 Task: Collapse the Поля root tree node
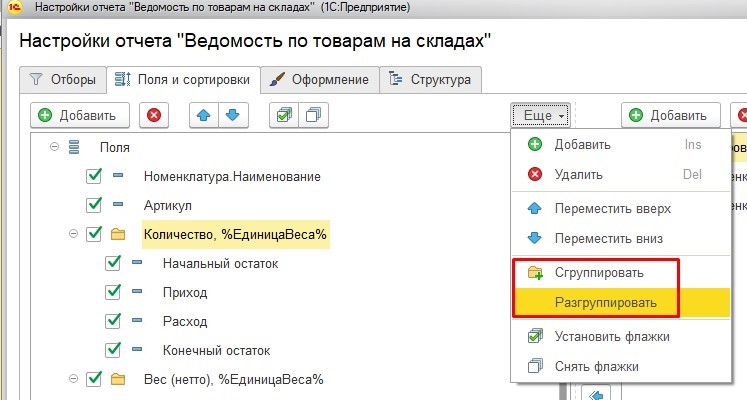click(54, 147)
